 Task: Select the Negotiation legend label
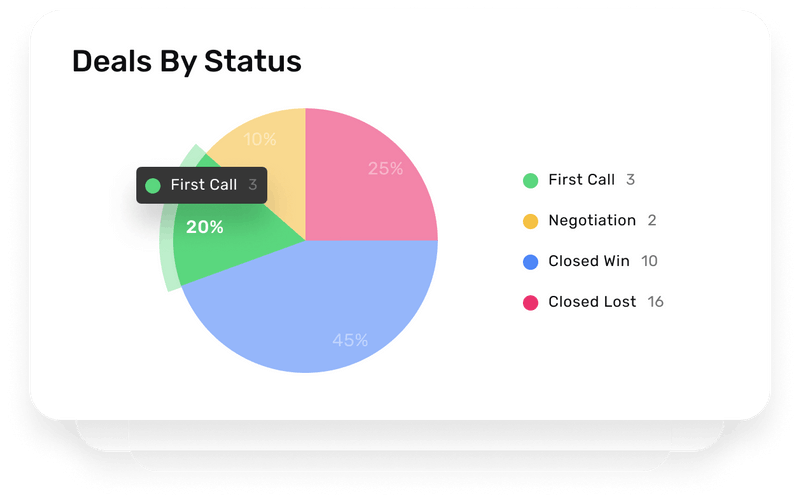[x=591, y=220]
